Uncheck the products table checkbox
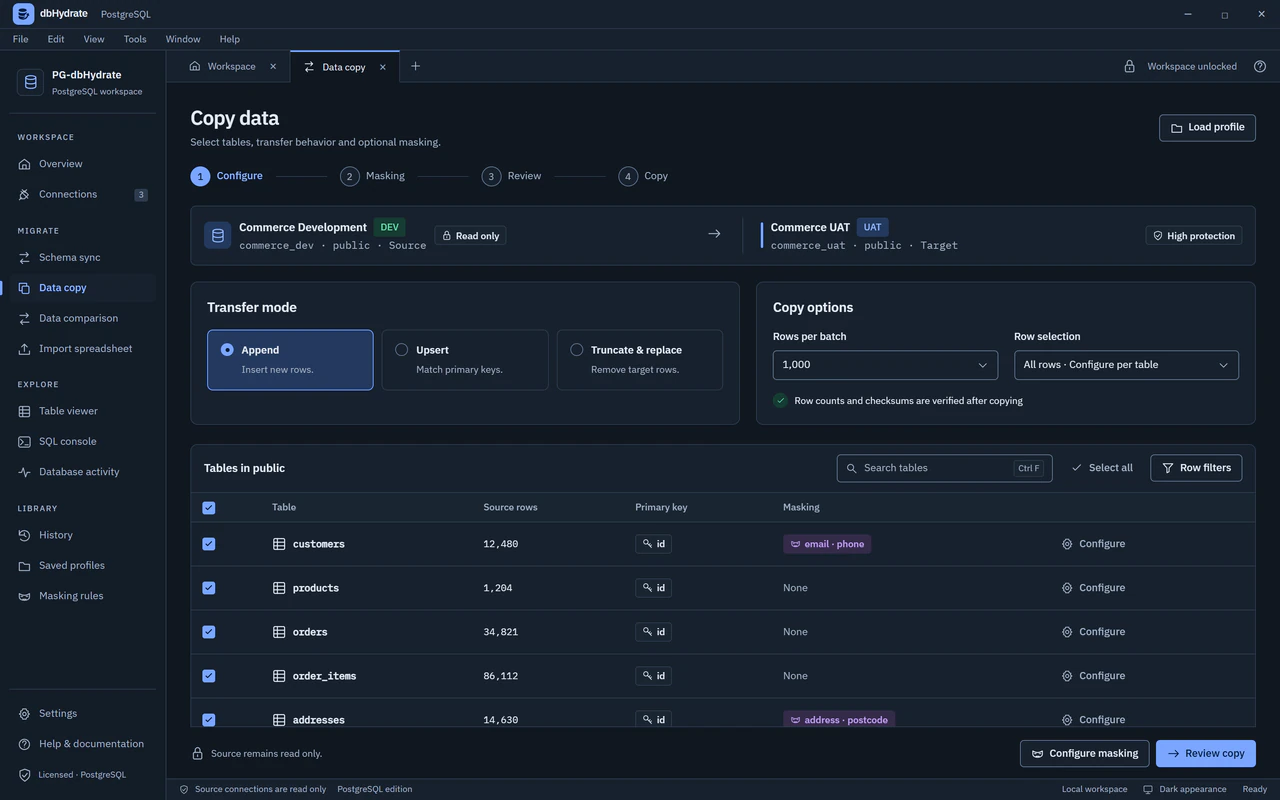 tap(209, 588)
